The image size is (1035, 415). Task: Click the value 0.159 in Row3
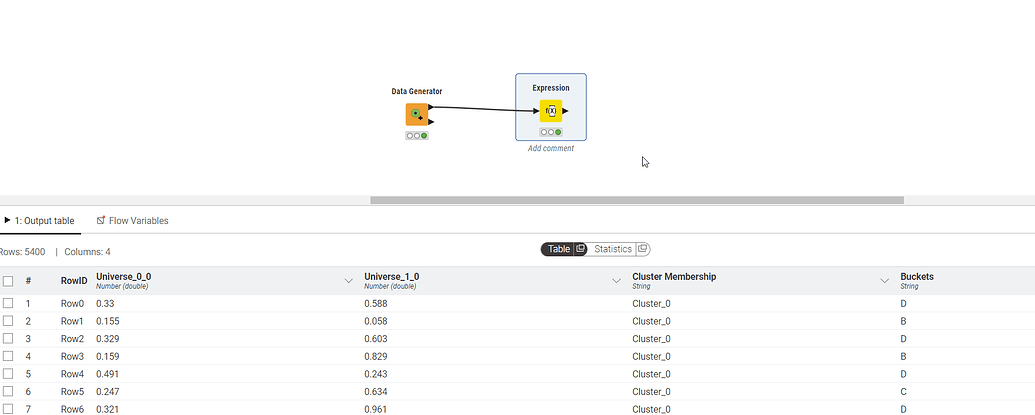click(x=108, y=356)
